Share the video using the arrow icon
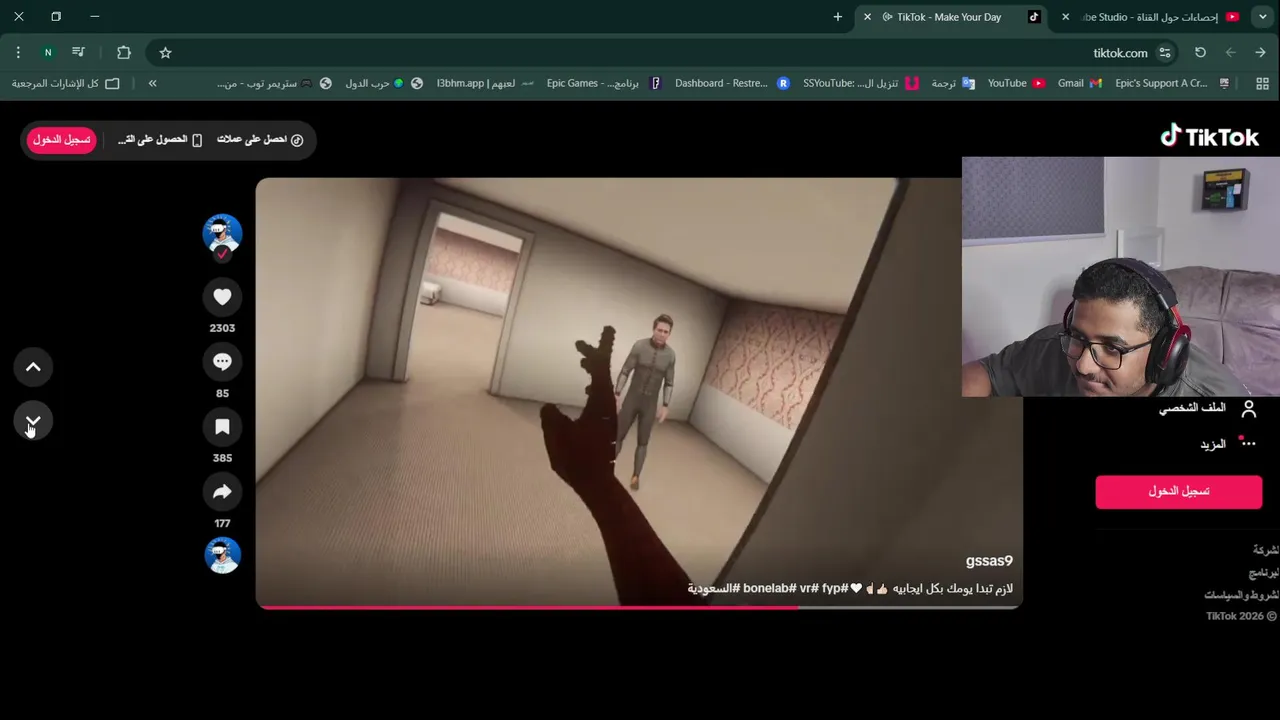This screenshot has width=1280, height=720. click(222, 492)
